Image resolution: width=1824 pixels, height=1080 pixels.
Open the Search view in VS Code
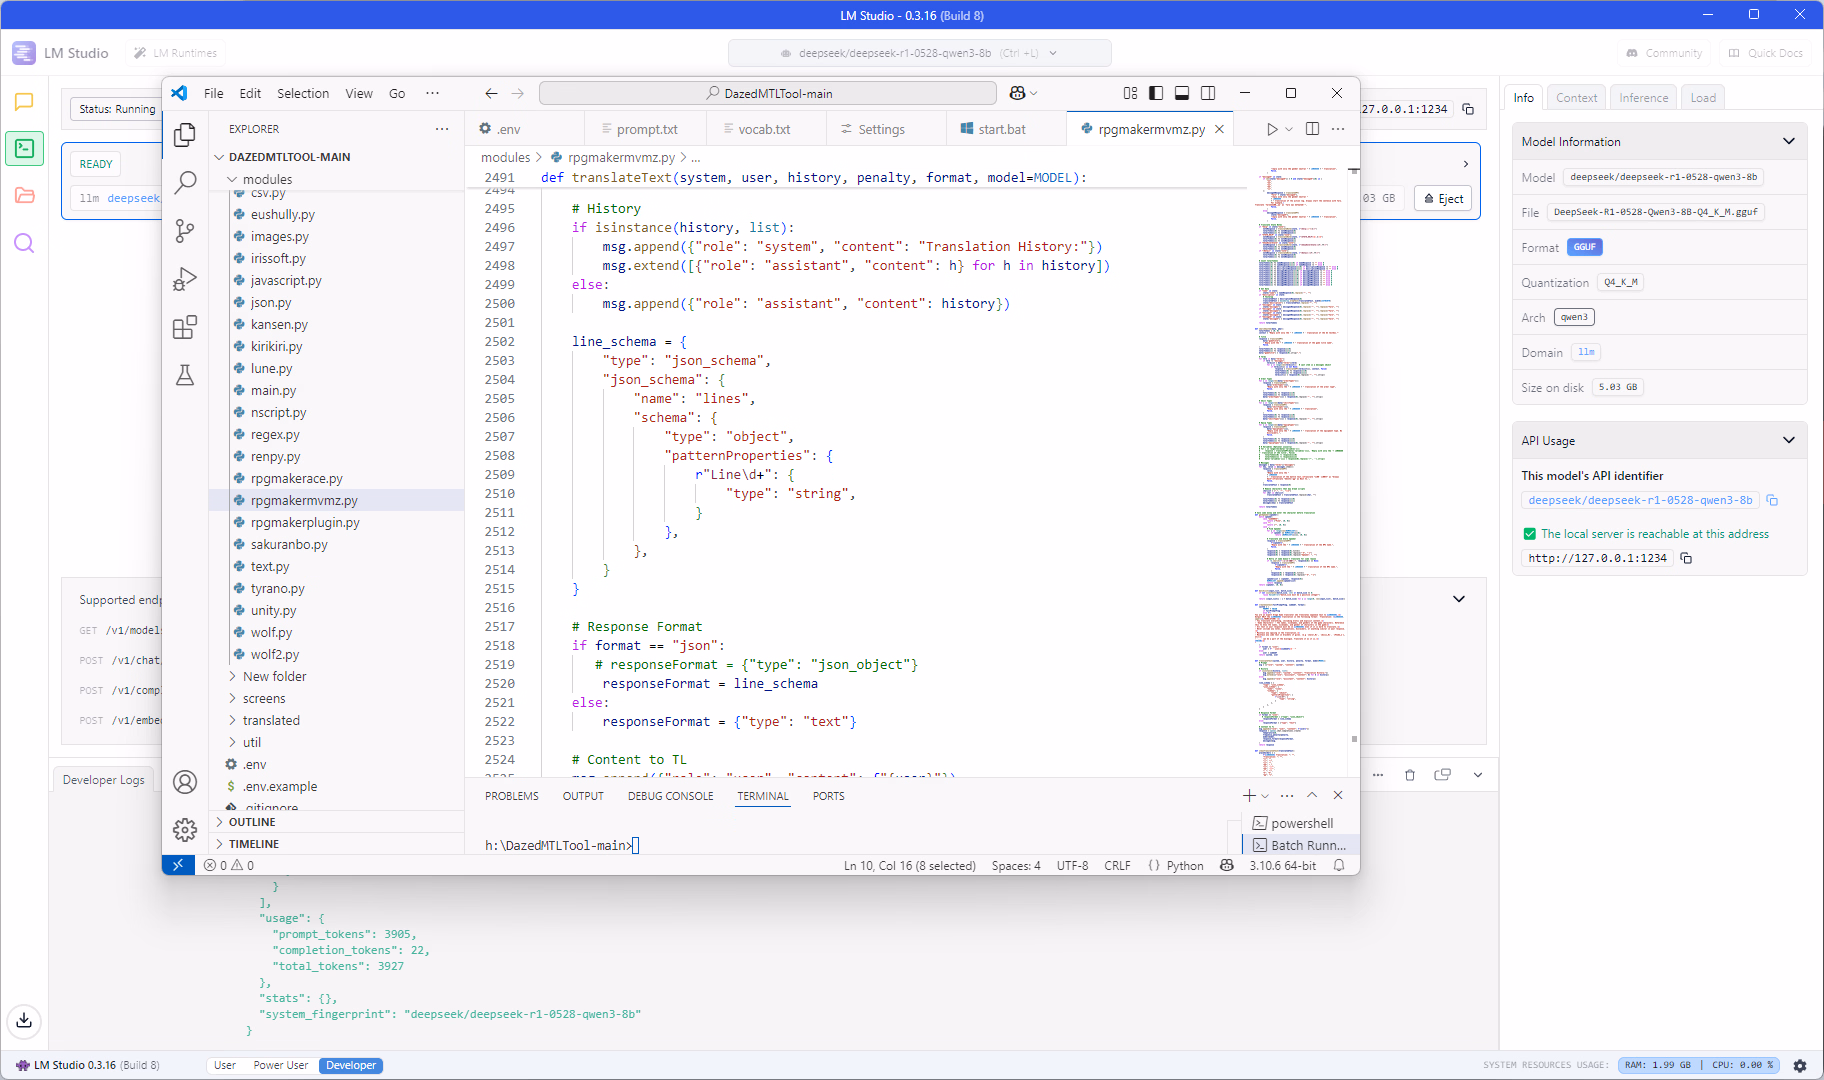click(x=185, y=182)
